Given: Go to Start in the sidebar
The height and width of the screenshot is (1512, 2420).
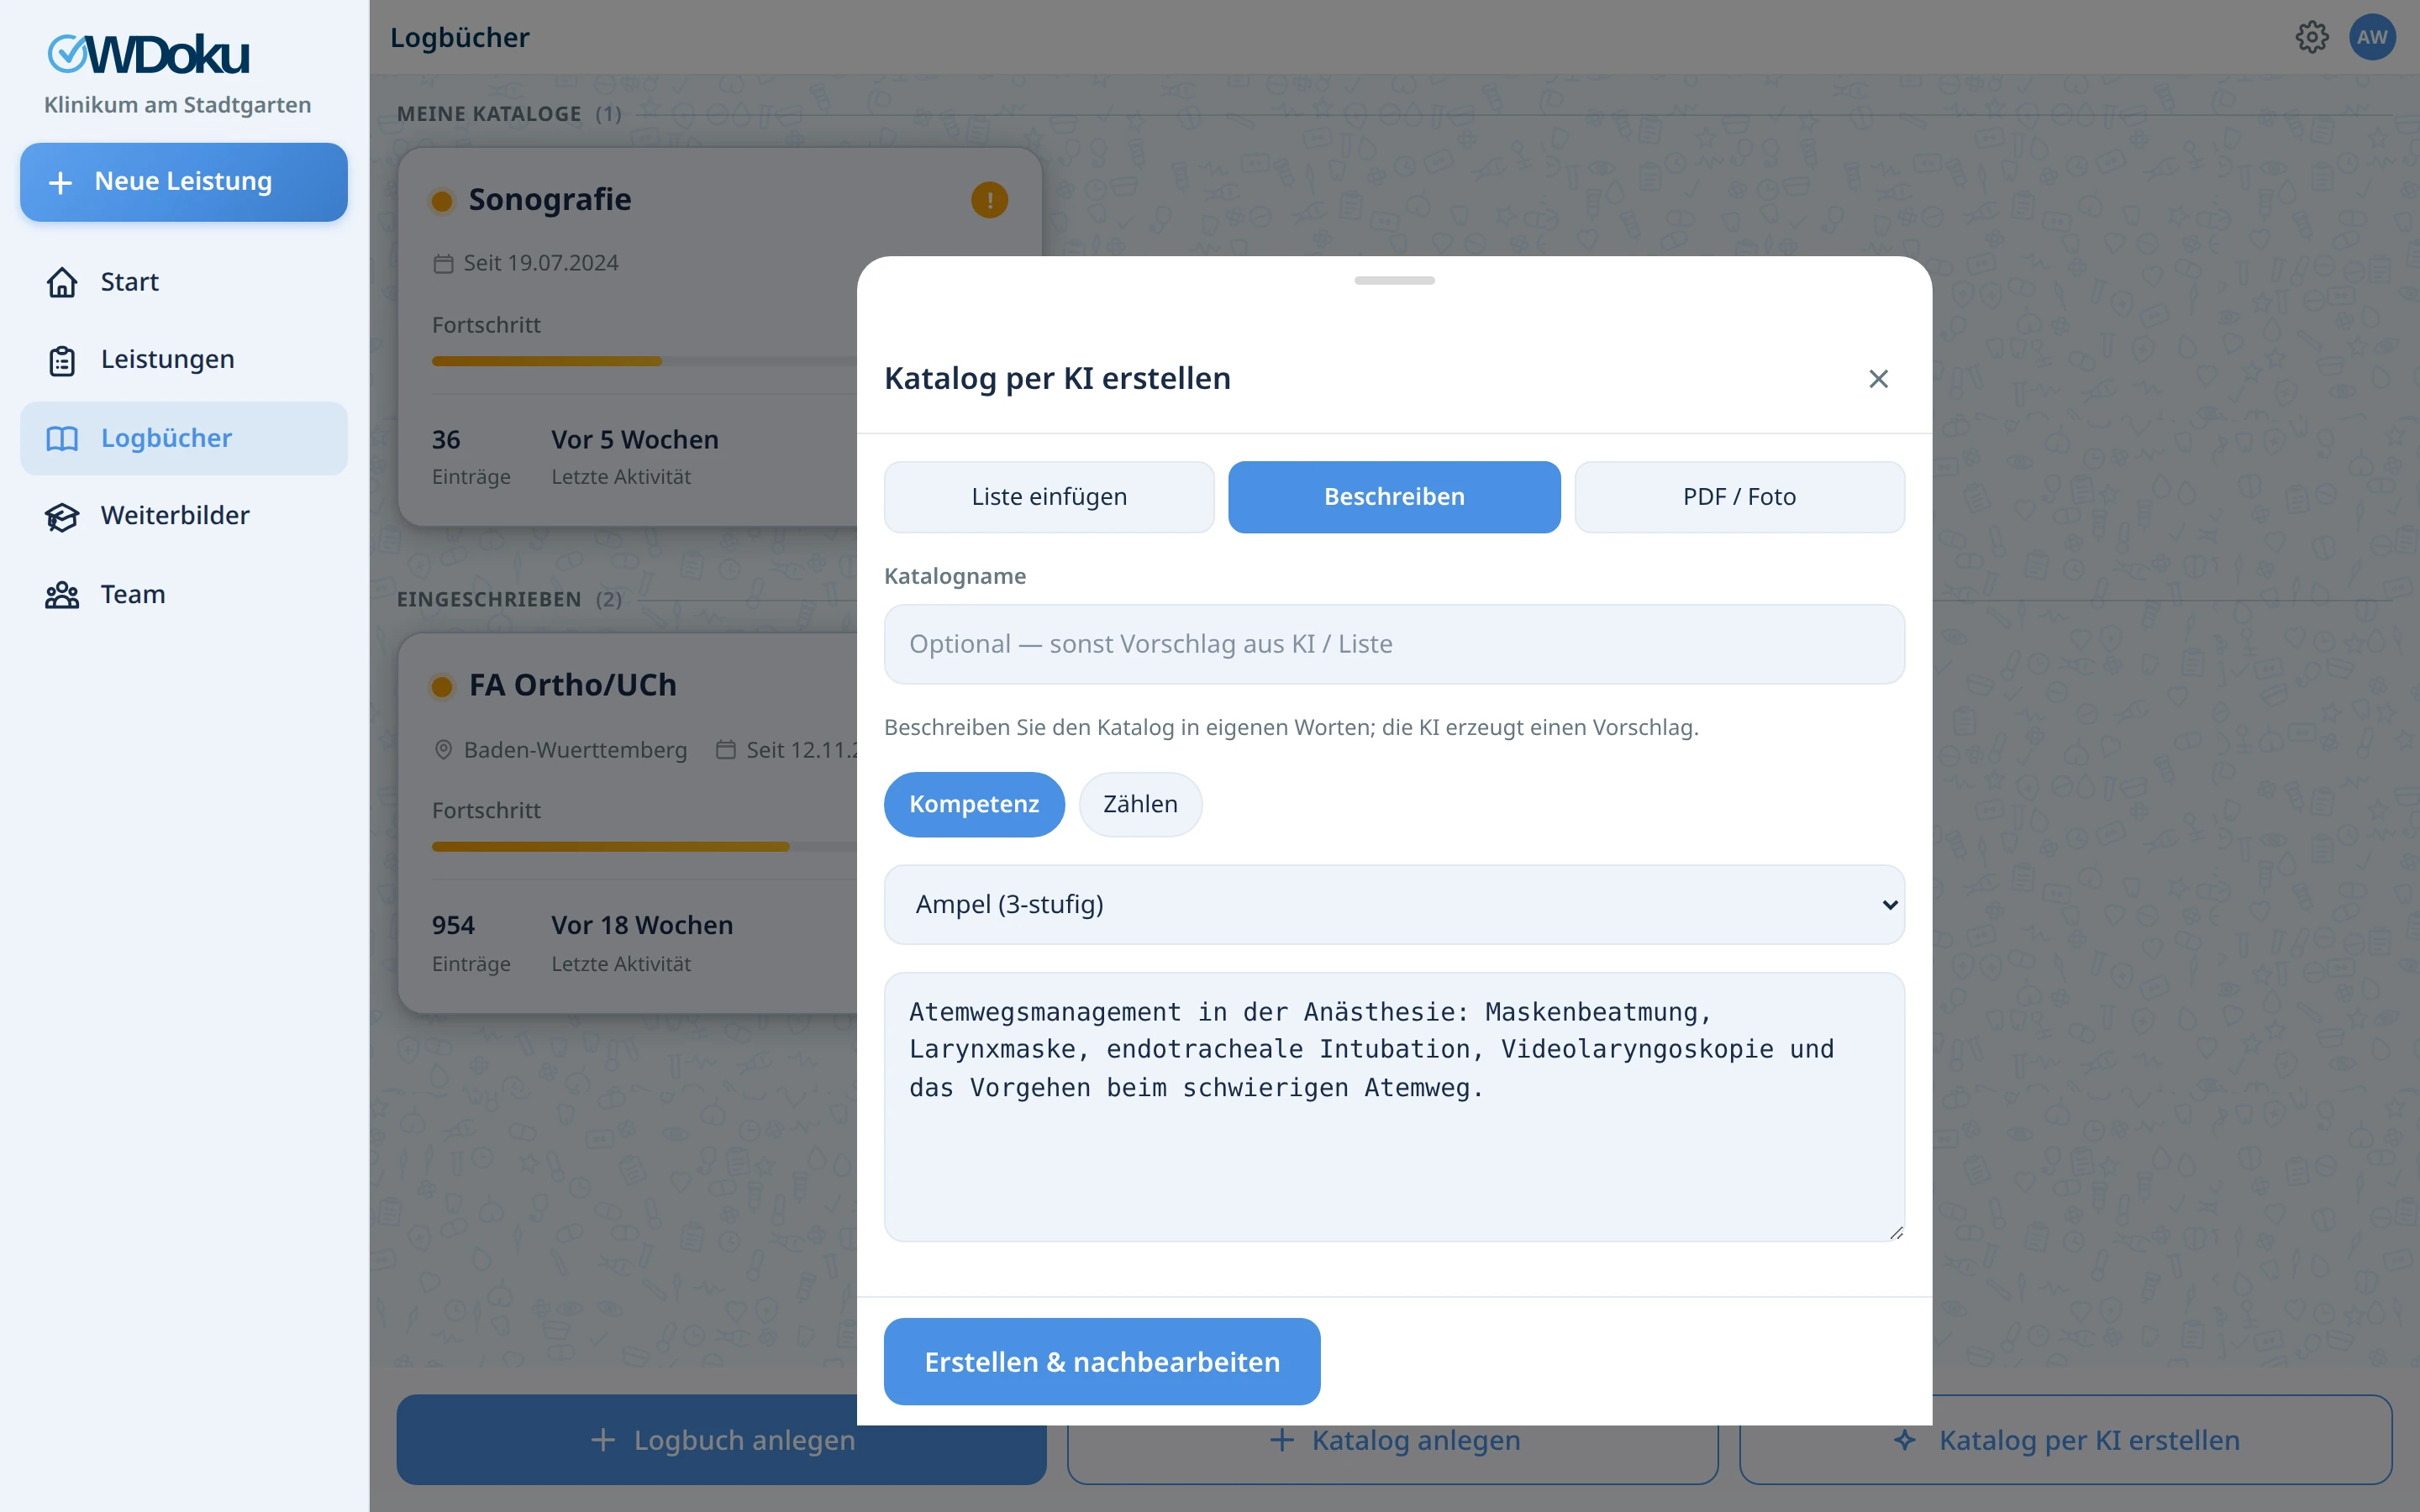Looking at the screenshot, I should (184, 282).
